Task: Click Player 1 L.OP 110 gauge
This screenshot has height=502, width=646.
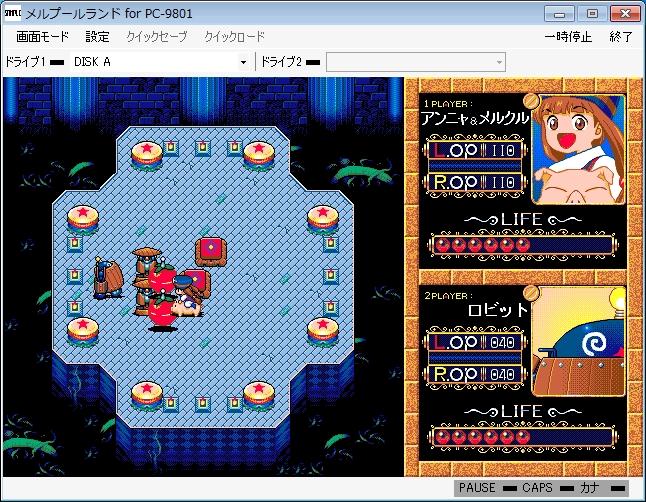Action: (475, 150)
